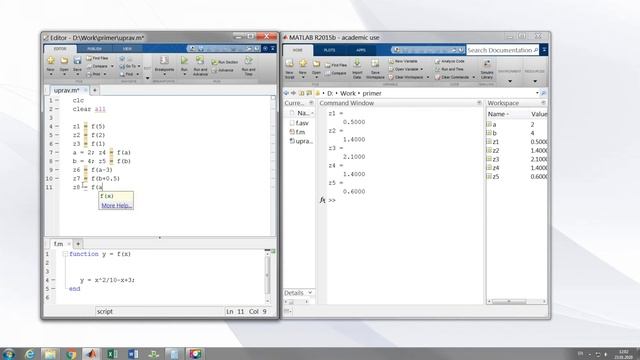640x360 pixels.
Task: Switch to the VIEW tab in the Editor
Action: 127,49
